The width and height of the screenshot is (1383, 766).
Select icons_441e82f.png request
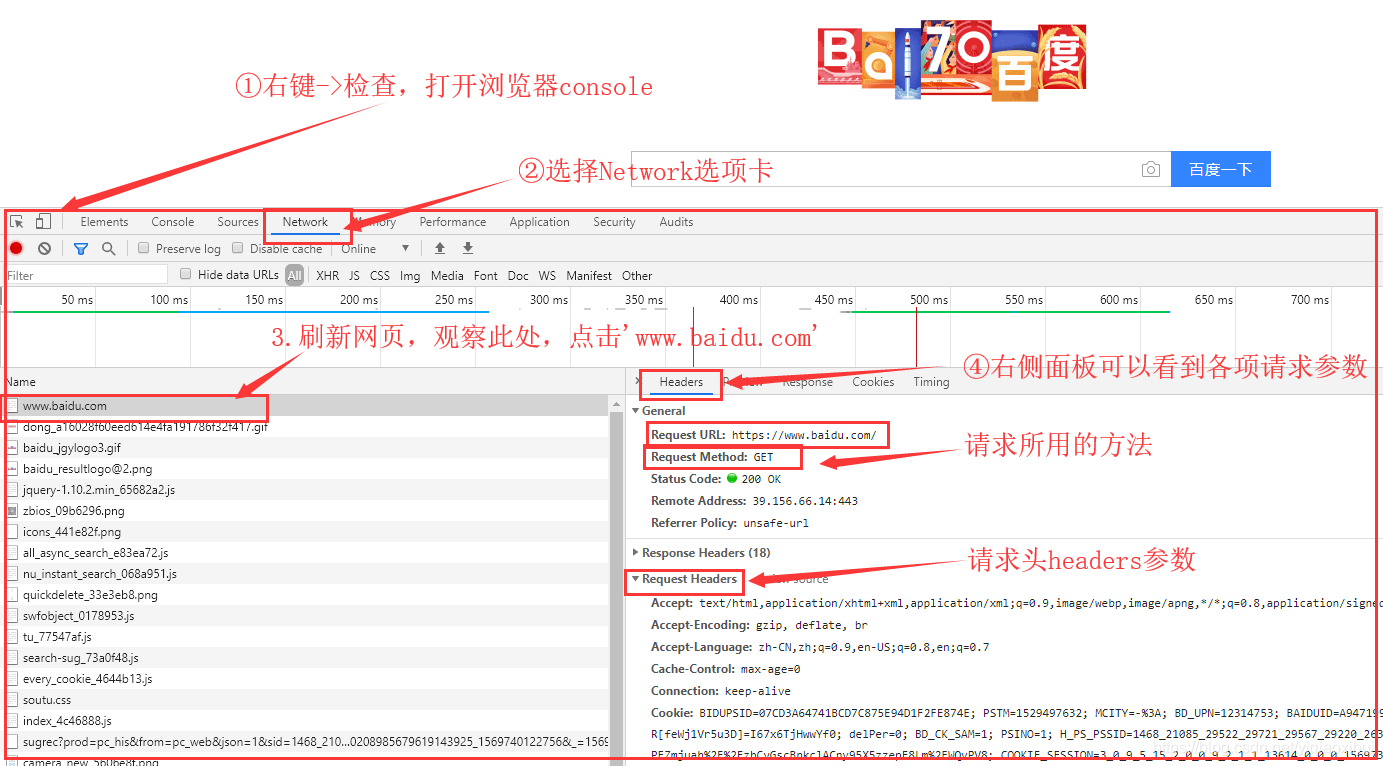tap(305, 532)
